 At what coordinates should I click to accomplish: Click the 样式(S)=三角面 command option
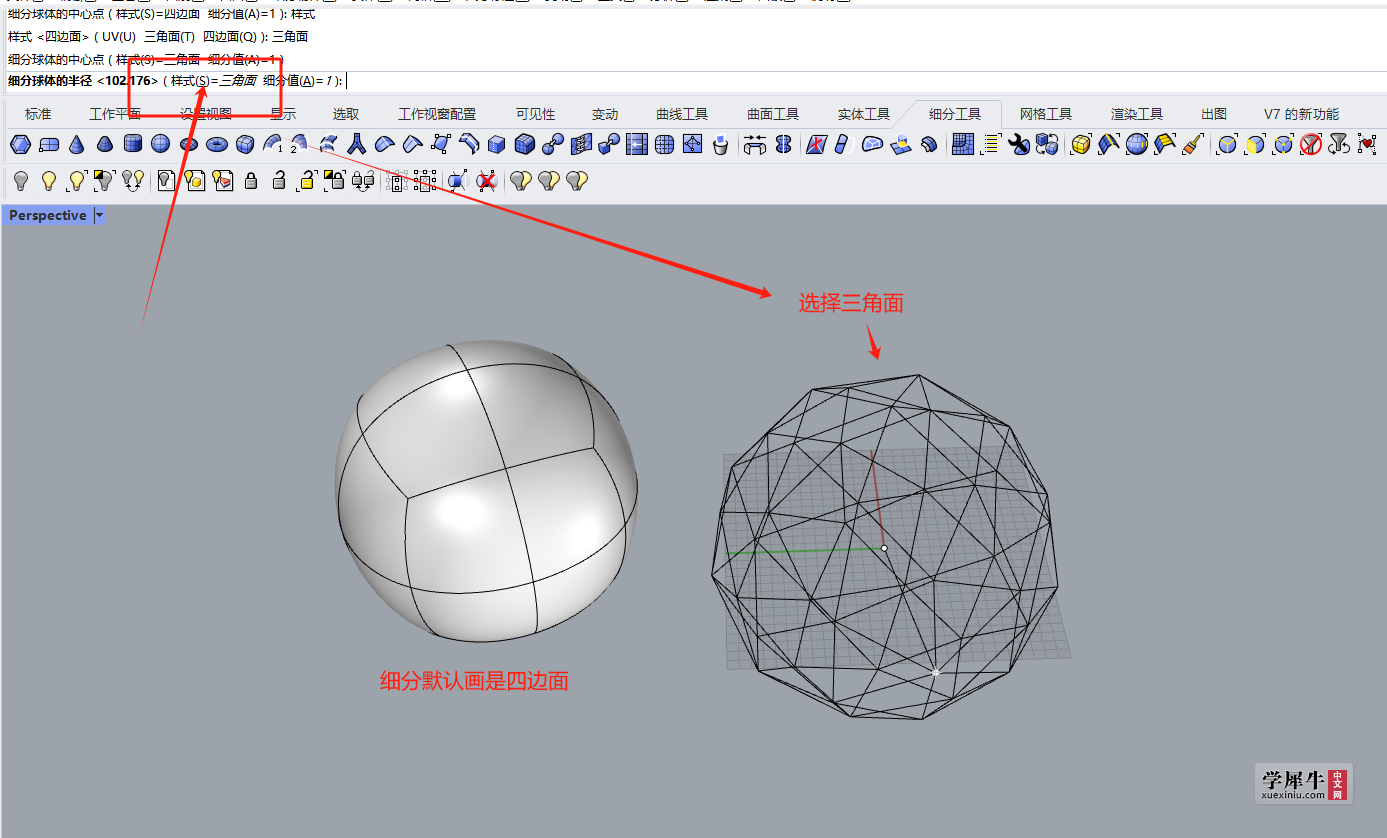[x=213, y=80]
